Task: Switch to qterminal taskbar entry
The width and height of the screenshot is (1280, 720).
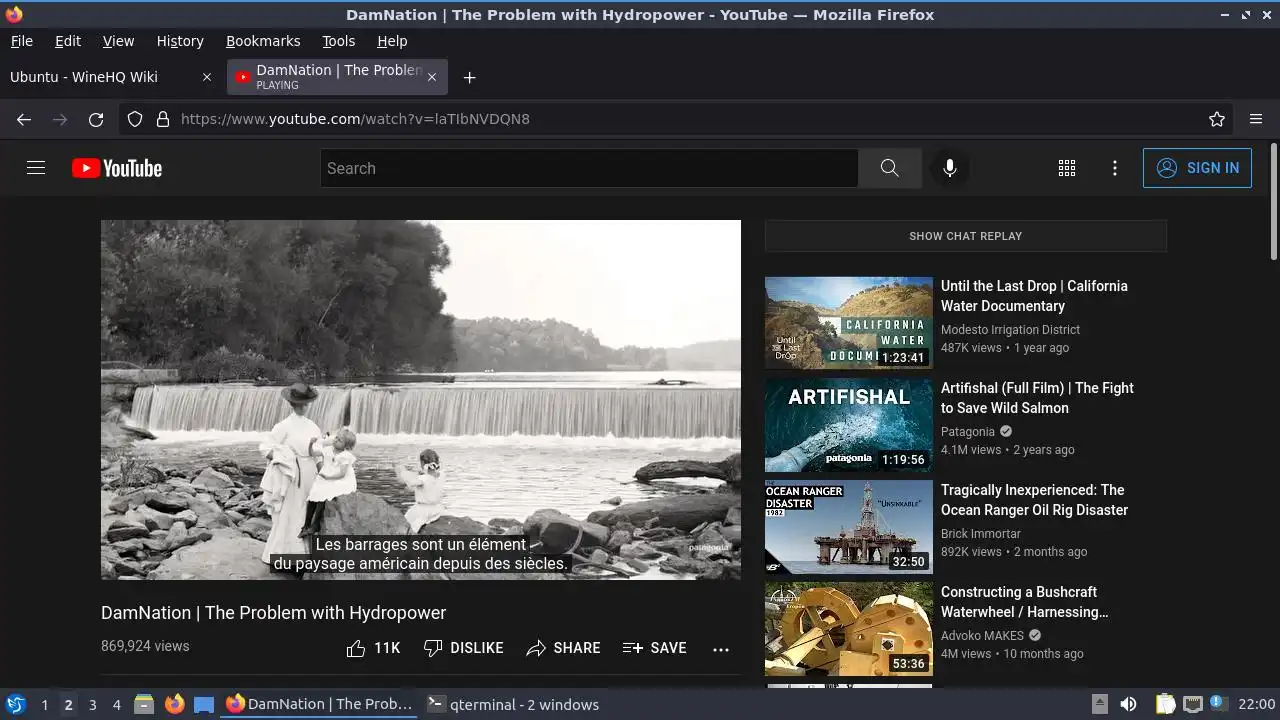Action: [513, 704]
